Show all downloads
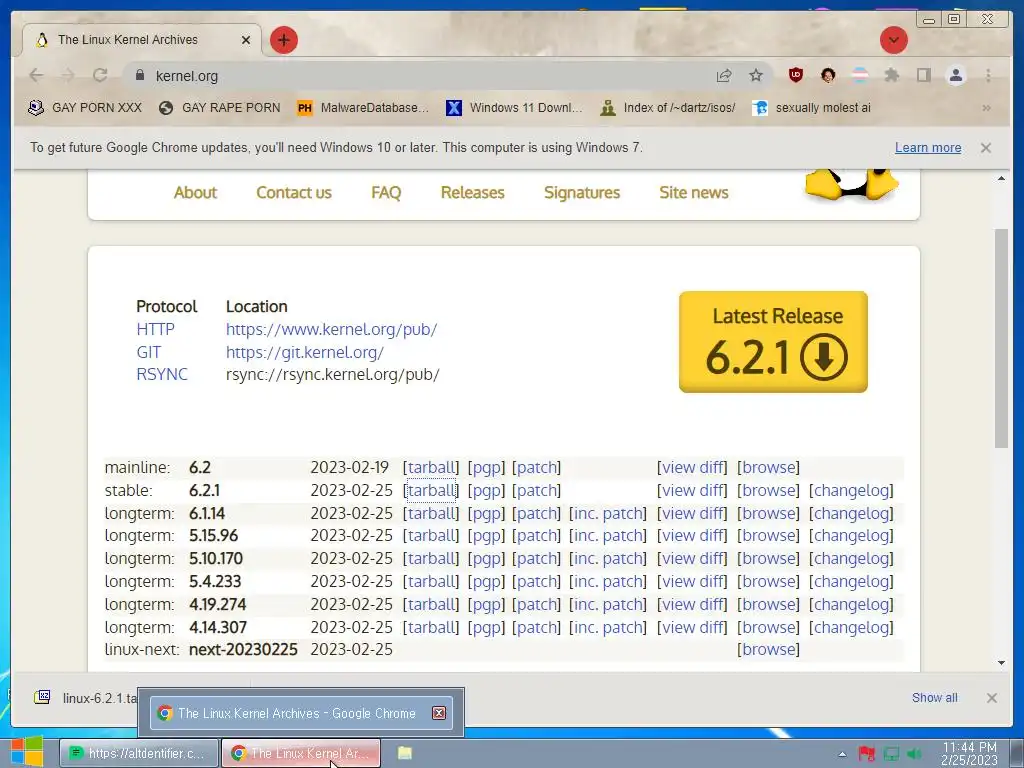Viewport: 1024px width, 768px height. (935, 697)
